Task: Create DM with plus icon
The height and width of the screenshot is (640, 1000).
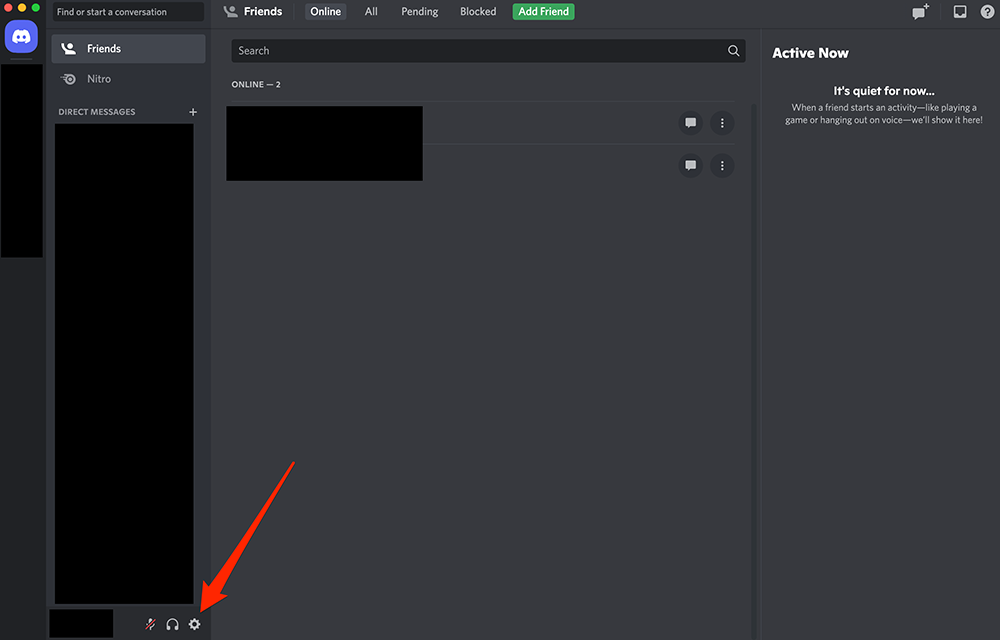Action: 193,112
